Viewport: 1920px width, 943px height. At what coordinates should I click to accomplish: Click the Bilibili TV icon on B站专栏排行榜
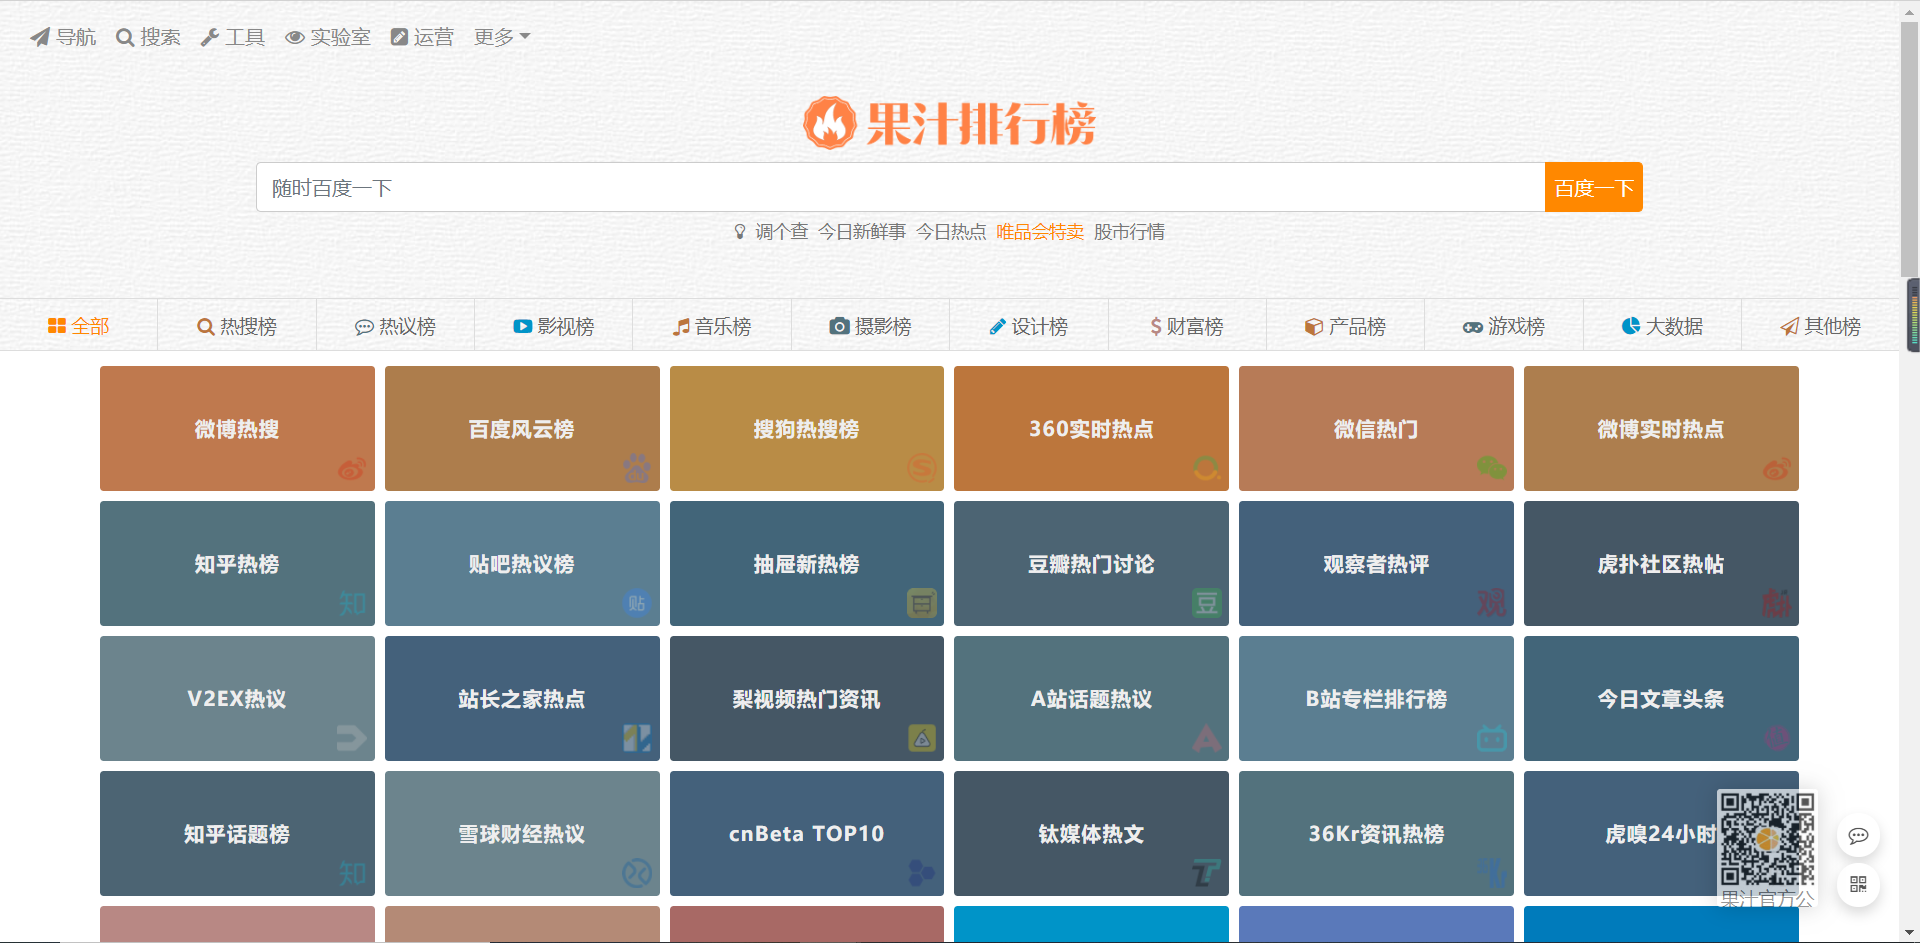click(1492, 738)
